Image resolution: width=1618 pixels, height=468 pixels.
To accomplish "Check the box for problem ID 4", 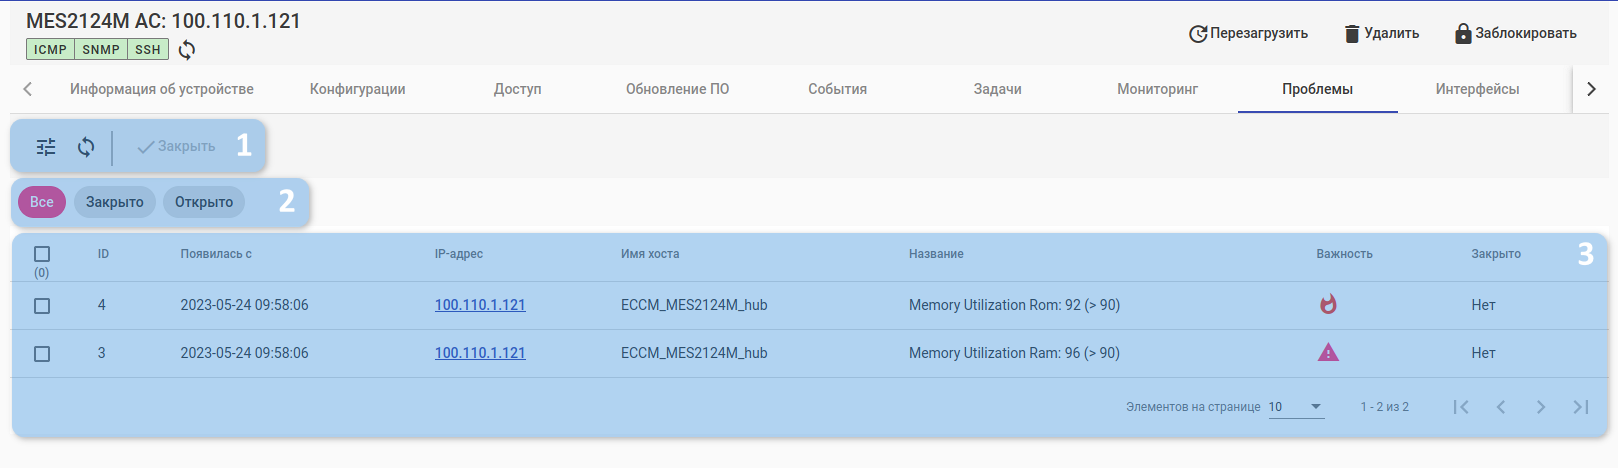I will click(42, 306).
